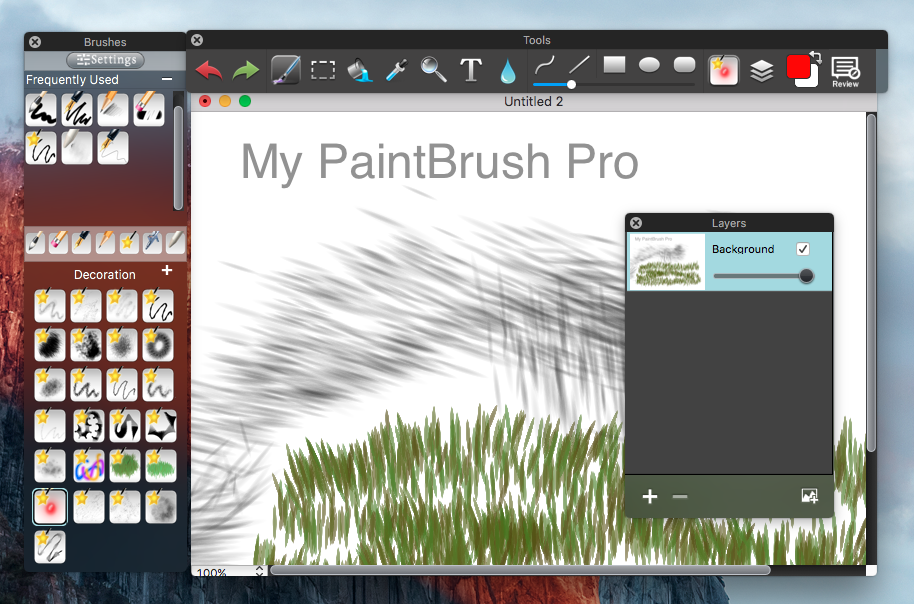Click the Review button in Tools
Screen dimensions: 914x604
point(845,72)
